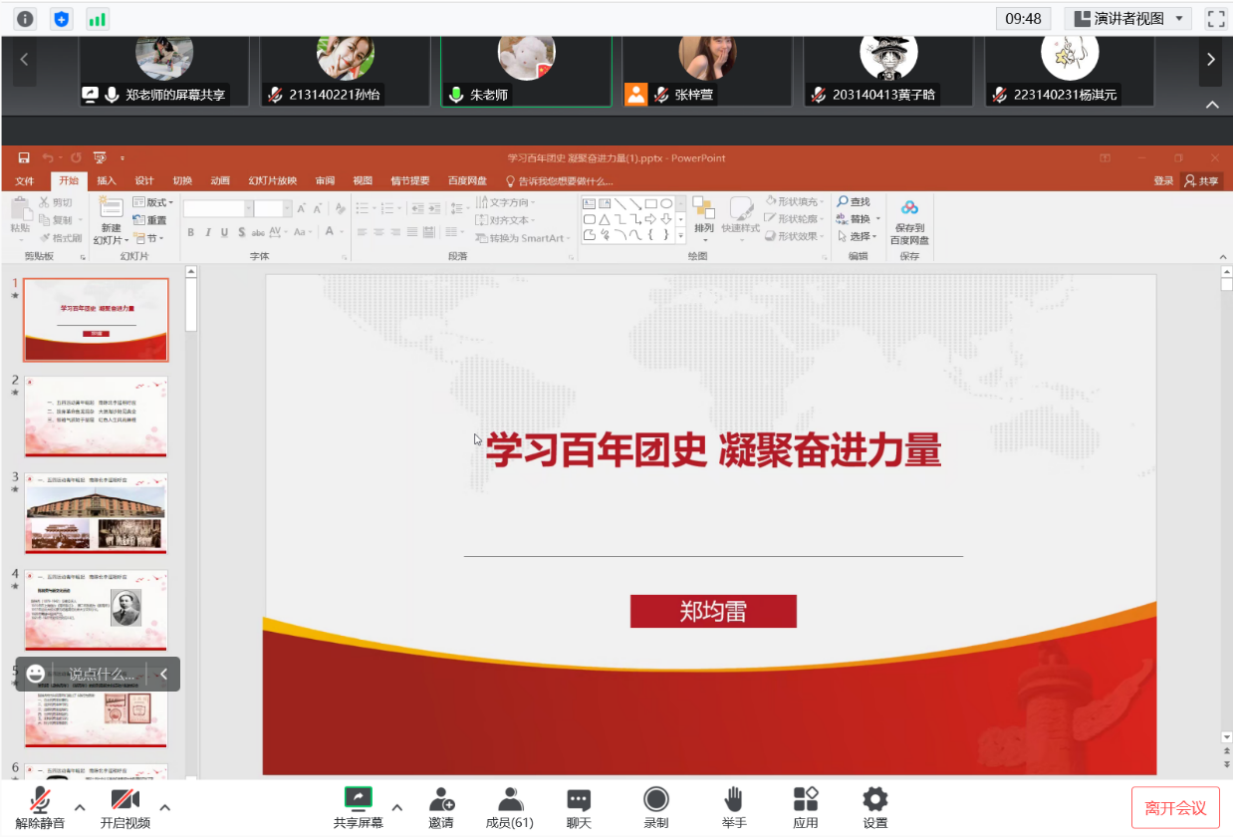Leave the meeting
Image resolution: width=1233 pixels, height=837 pixels.
(x=1175, y=807)
